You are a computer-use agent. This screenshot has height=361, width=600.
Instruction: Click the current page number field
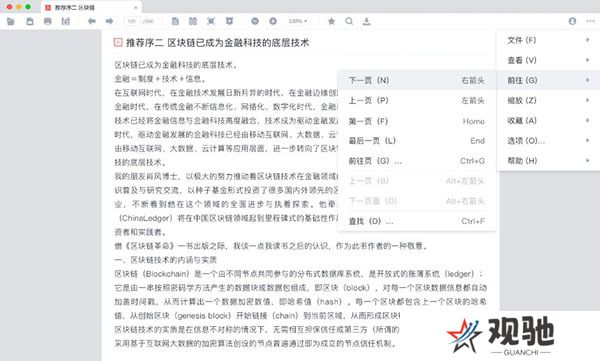132,21
